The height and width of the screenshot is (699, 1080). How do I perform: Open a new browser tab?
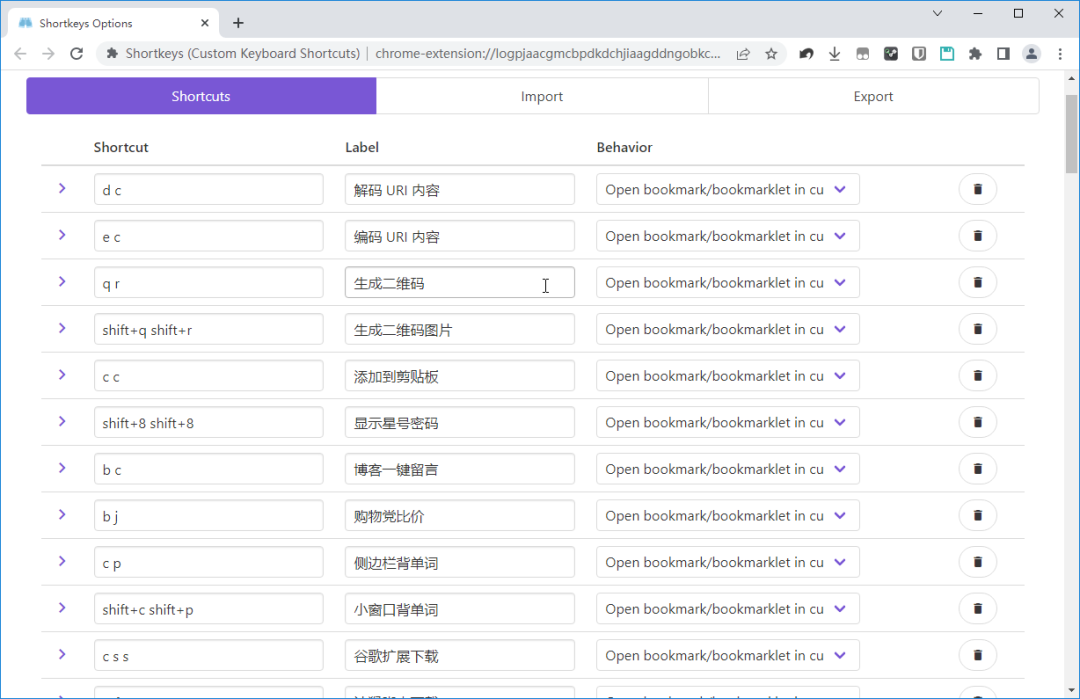point(238,23)
